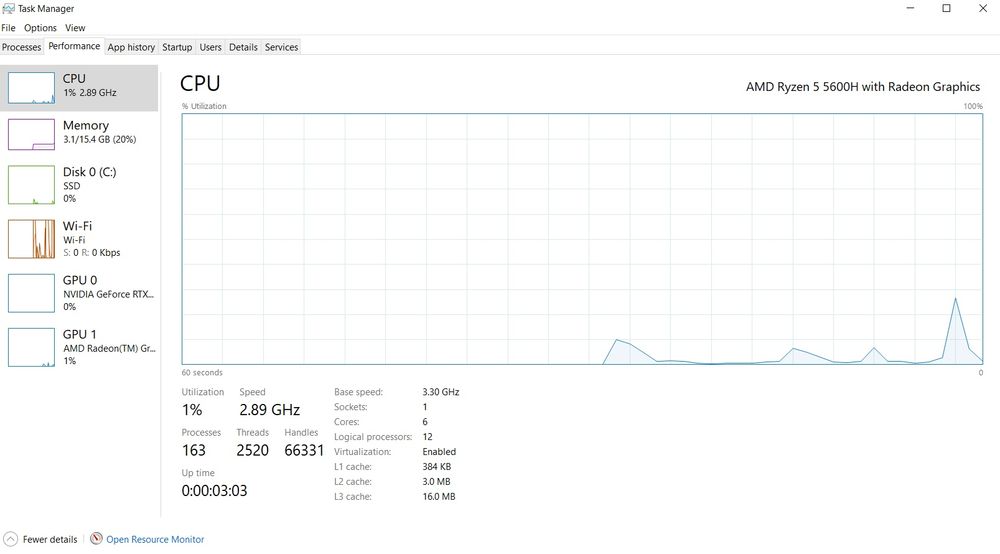The image size is (1000, 554).
Task: Select the Memory mini graph thumbnail
Action: click(x=31, y=135)
